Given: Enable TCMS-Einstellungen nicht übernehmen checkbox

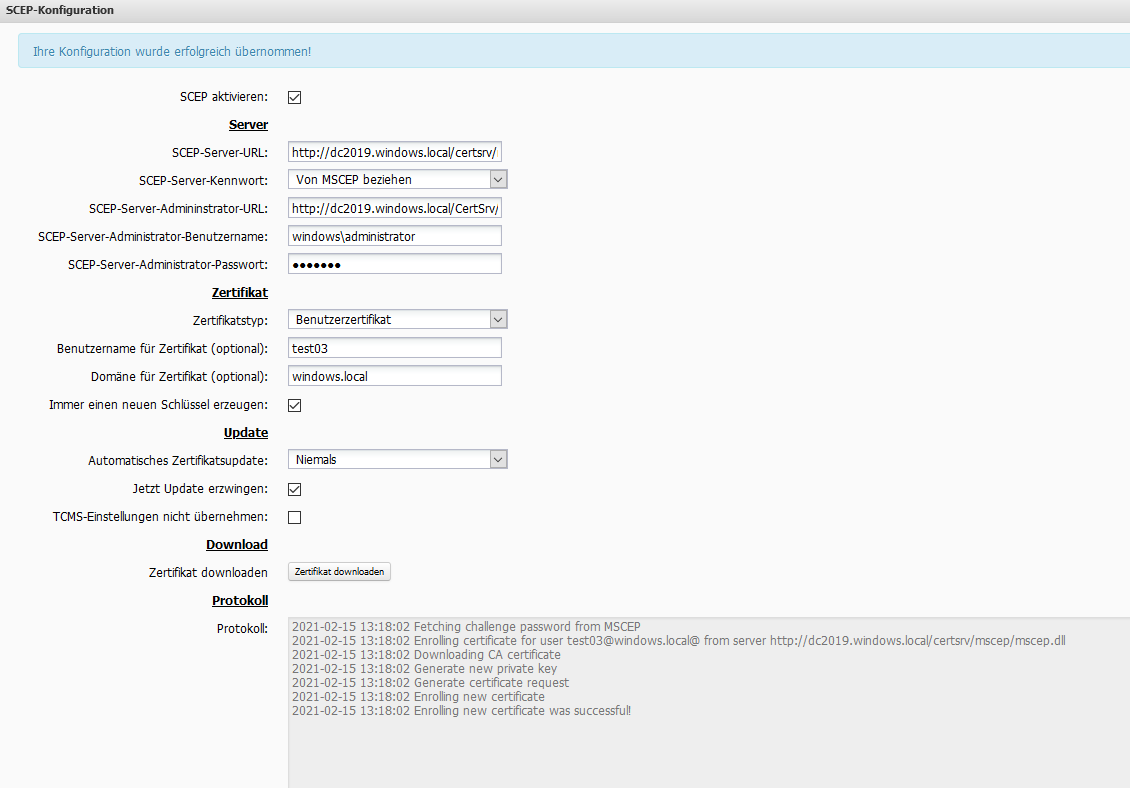Looking at the screenshot, I should point(295,518).
